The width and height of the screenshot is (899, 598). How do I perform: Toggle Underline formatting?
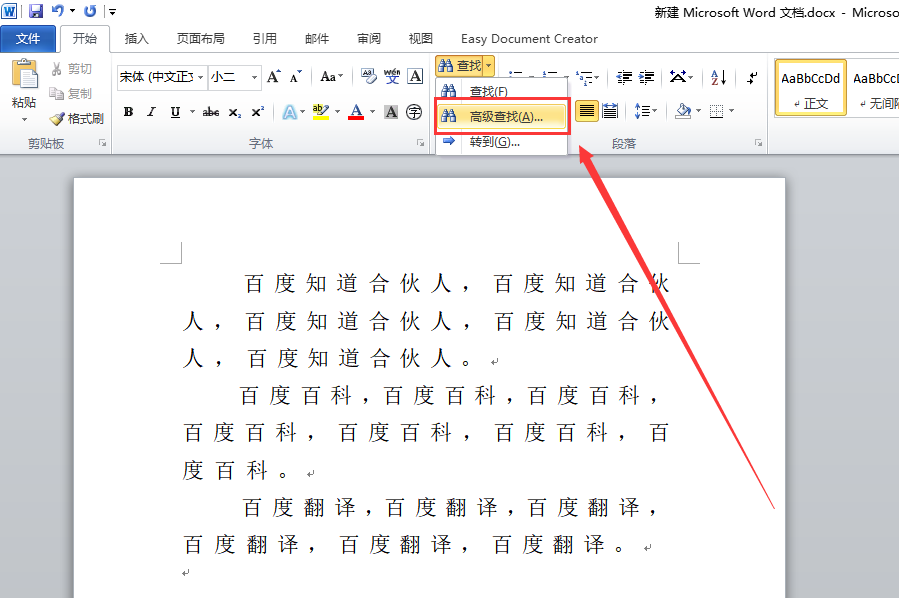(x=175, y=112)
